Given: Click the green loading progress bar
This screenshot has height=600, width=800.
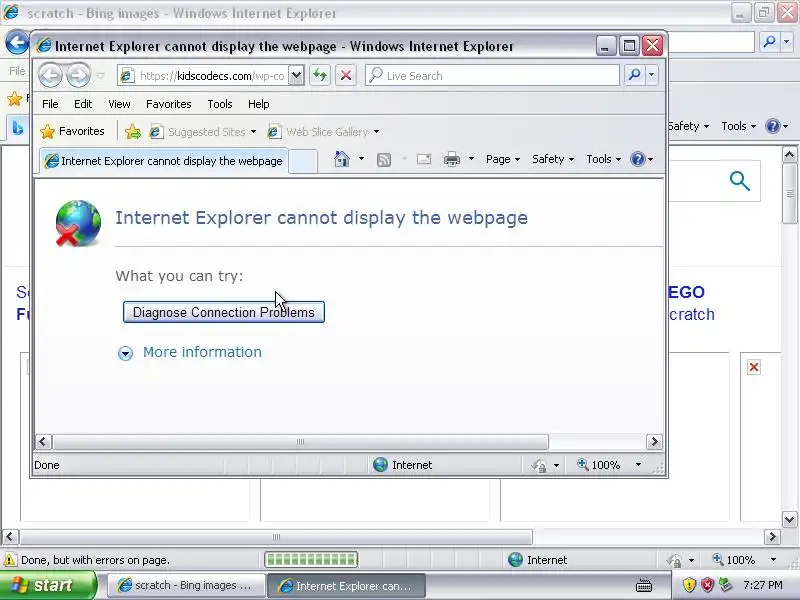Looking at the screenshot, I should pyautogui.click(x=311, y=560).
